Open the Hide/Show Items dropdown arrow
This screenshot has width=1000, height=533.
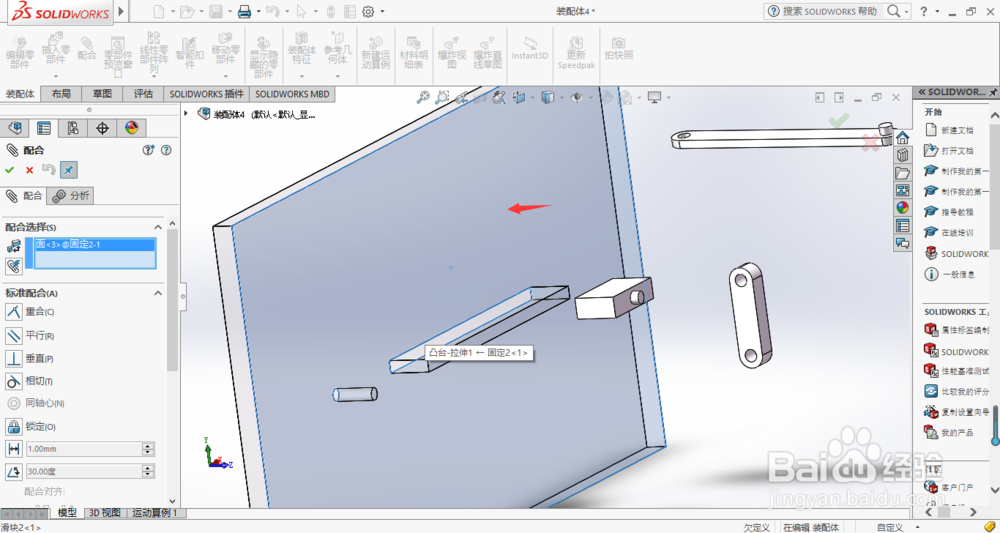(x=591, y=98)
